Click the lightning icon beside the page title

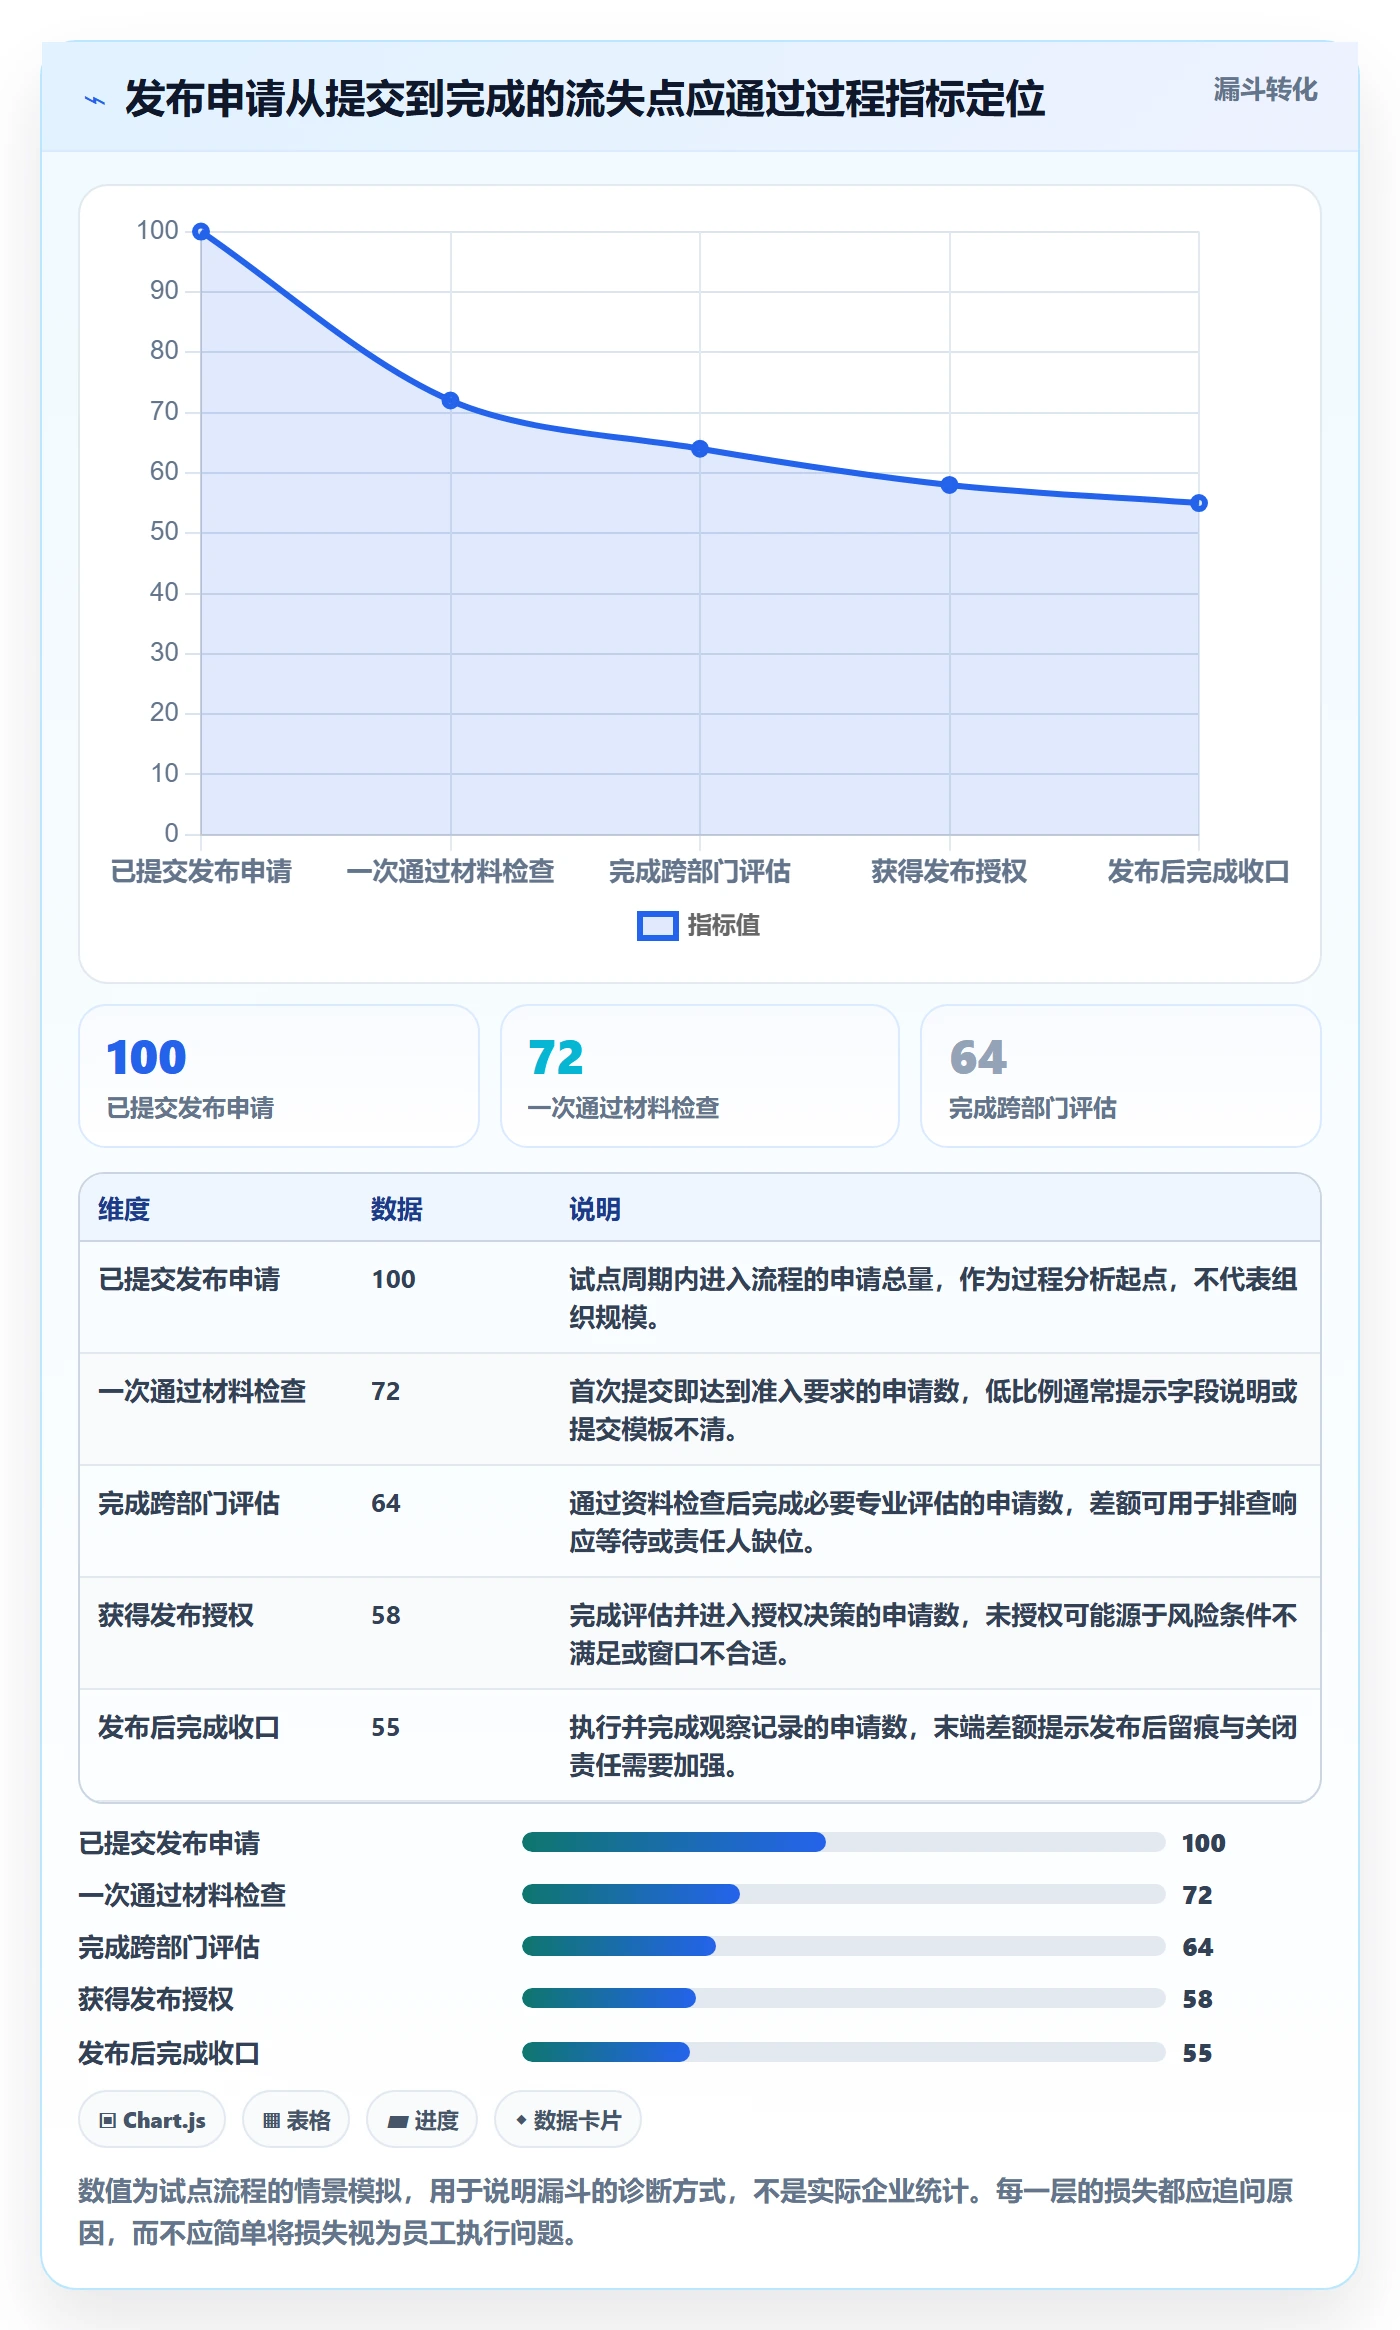click(x=95, y=100)
